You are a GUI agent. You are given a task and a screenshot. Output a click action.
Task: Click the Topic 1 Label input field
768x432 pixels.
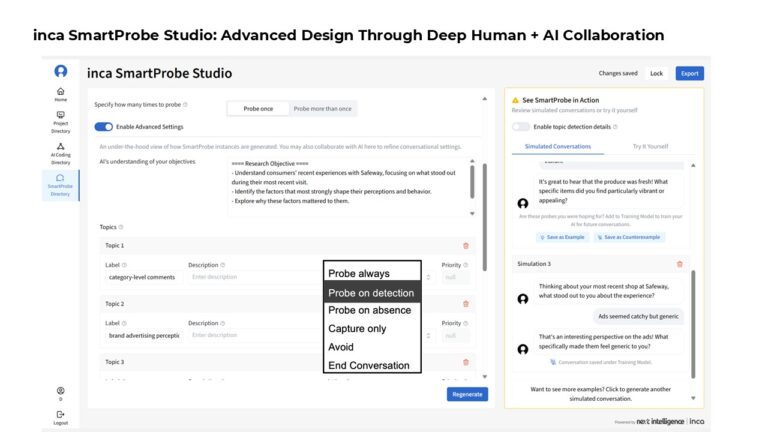(142, 277)
